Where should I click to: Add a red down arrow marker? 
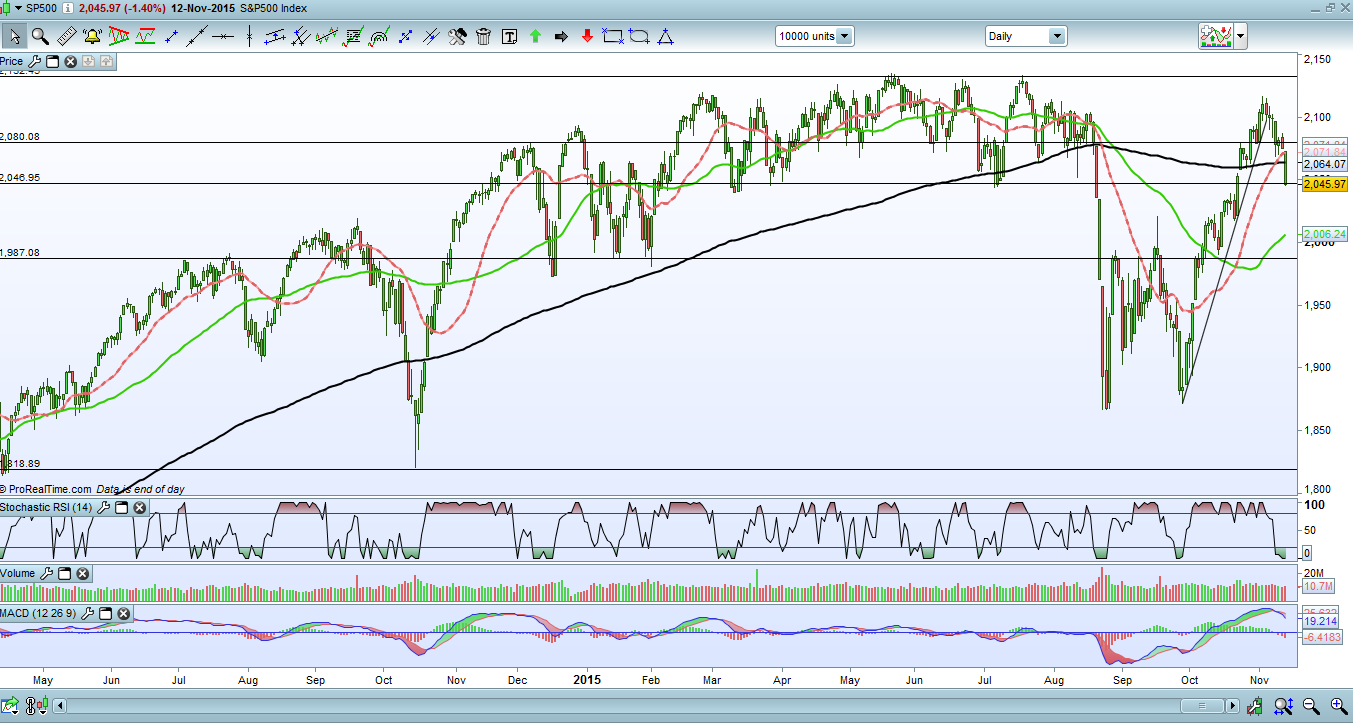coord(587,37)
